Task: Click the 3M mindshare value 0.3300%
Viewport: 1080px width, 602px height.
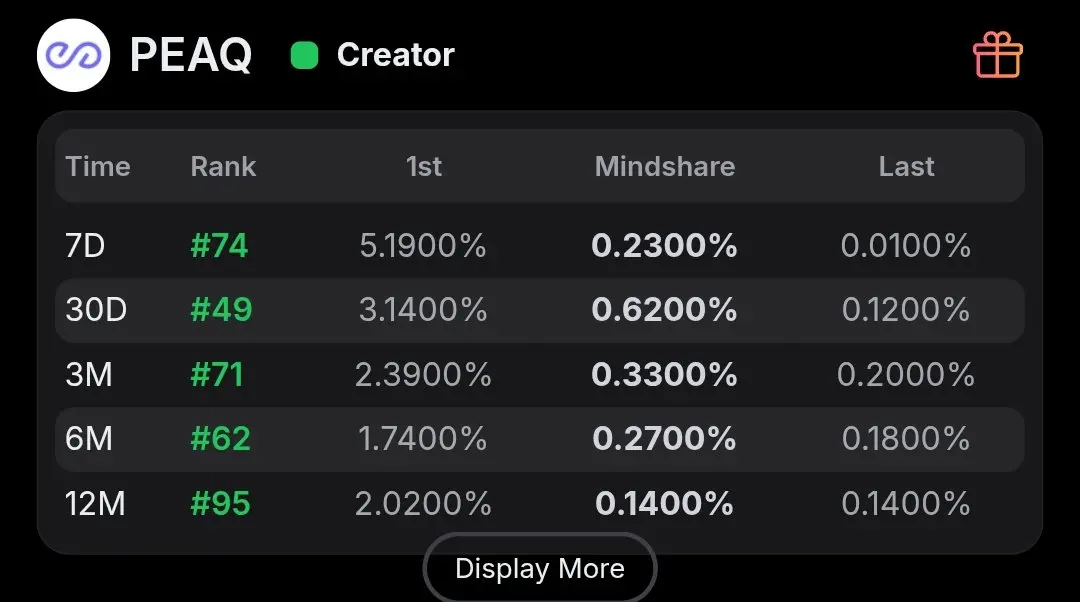Action: coord(664,374)
